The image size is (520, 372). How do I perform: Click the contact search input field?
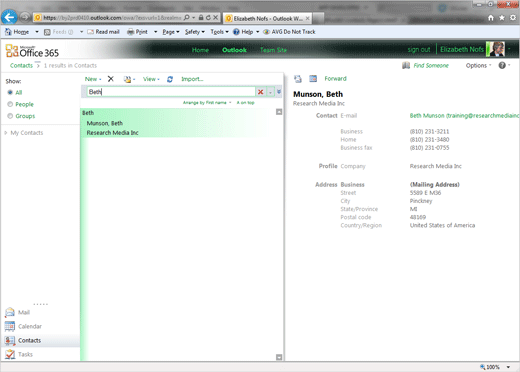tap(171, 92)
